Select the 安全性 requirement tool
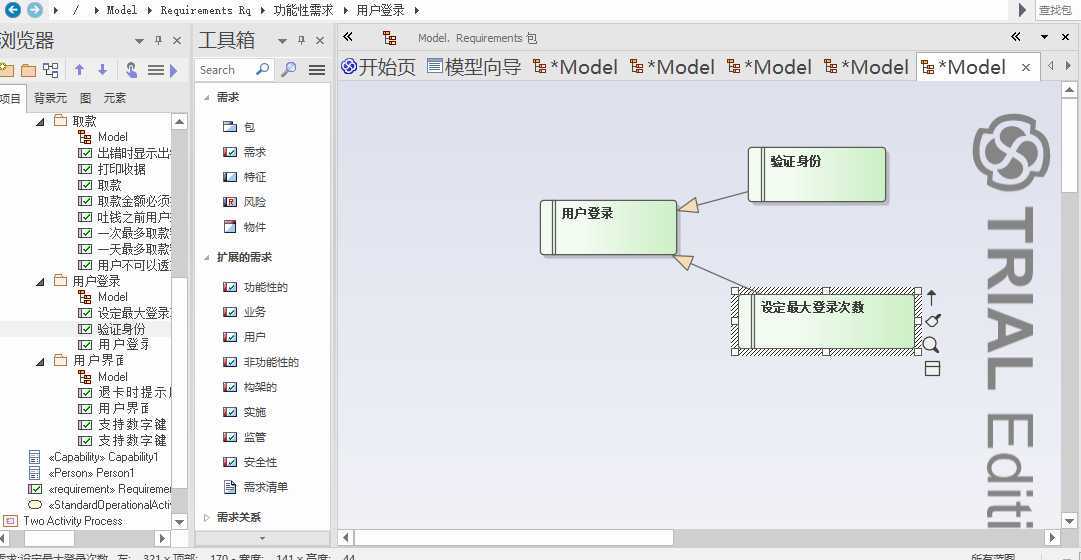The width and height of the screenshot is (1081, 560). (x=250, y=462)
